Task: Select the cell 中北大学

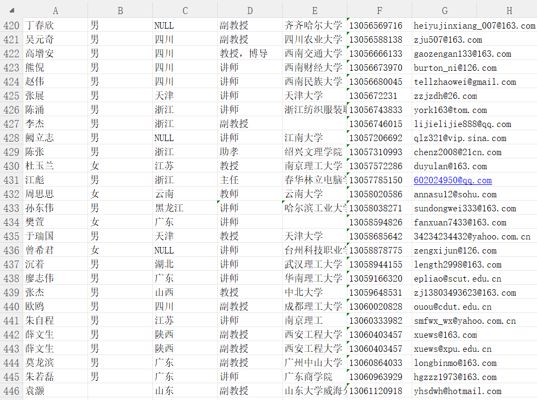Action: tap(304, 292)
